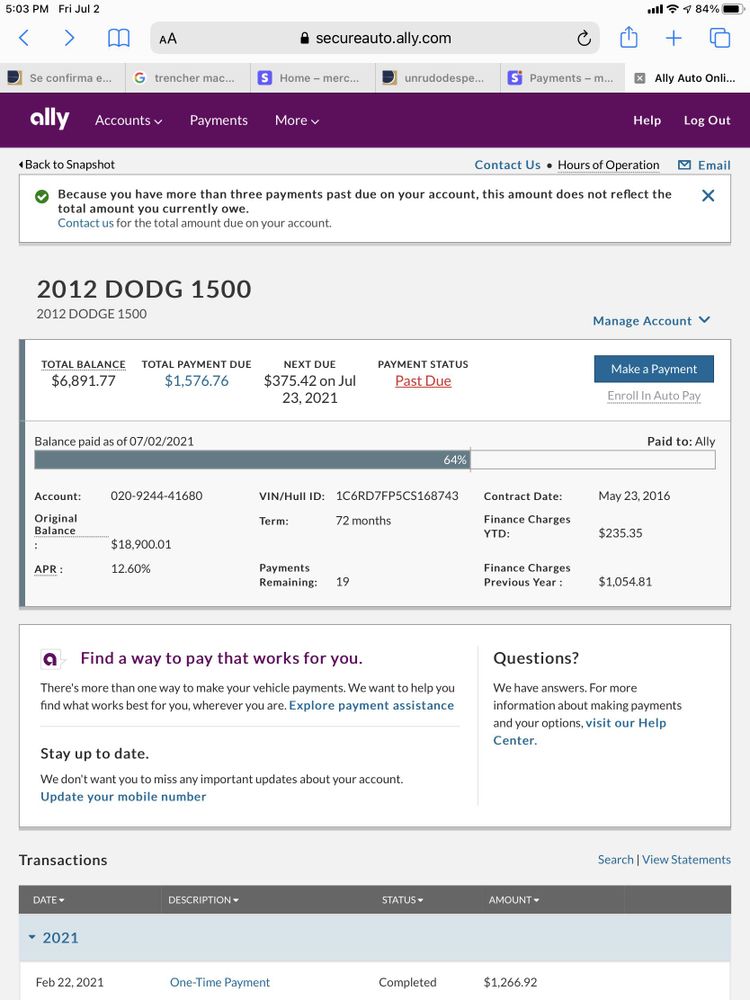Open the Accounts dropdown menu

(x=128, y=121)
